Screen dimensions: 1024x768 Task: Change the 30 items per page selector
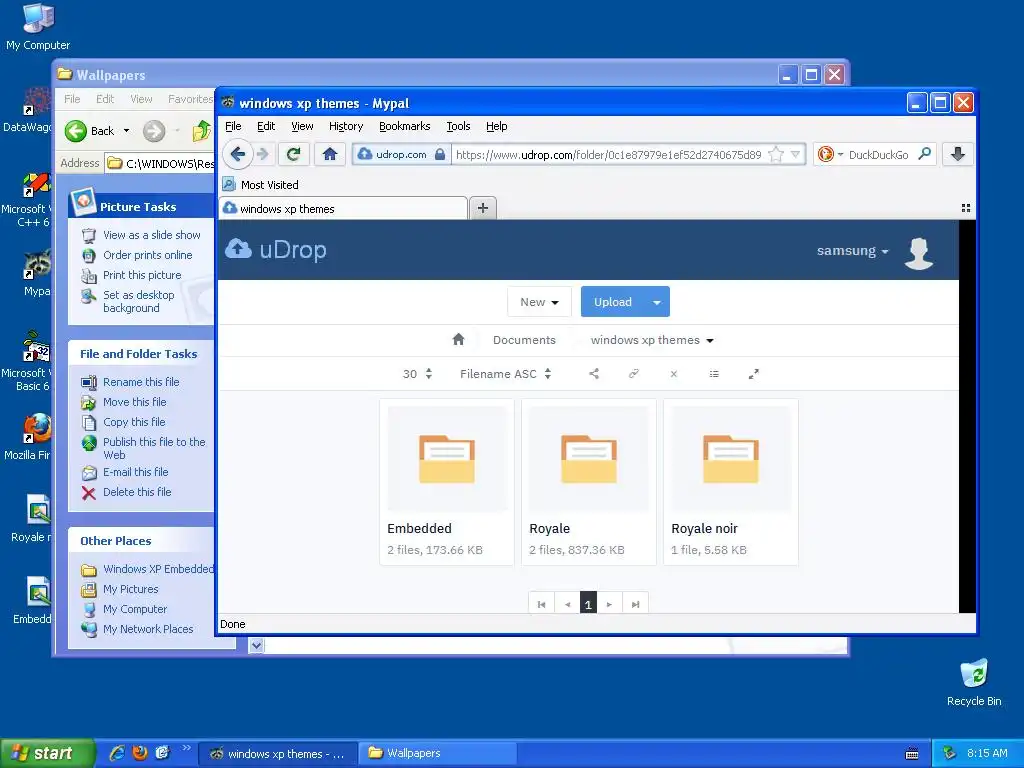417,374
